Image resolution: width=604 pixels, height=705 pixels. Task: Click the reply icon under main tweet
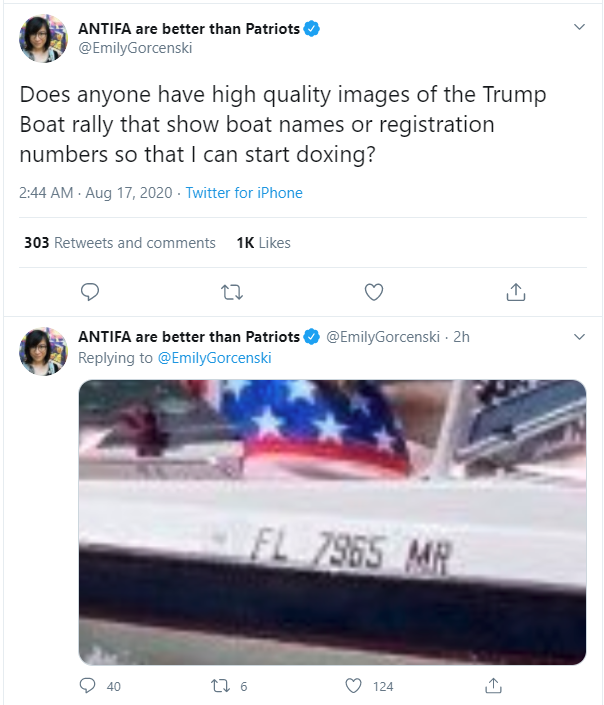click(89, 292)
